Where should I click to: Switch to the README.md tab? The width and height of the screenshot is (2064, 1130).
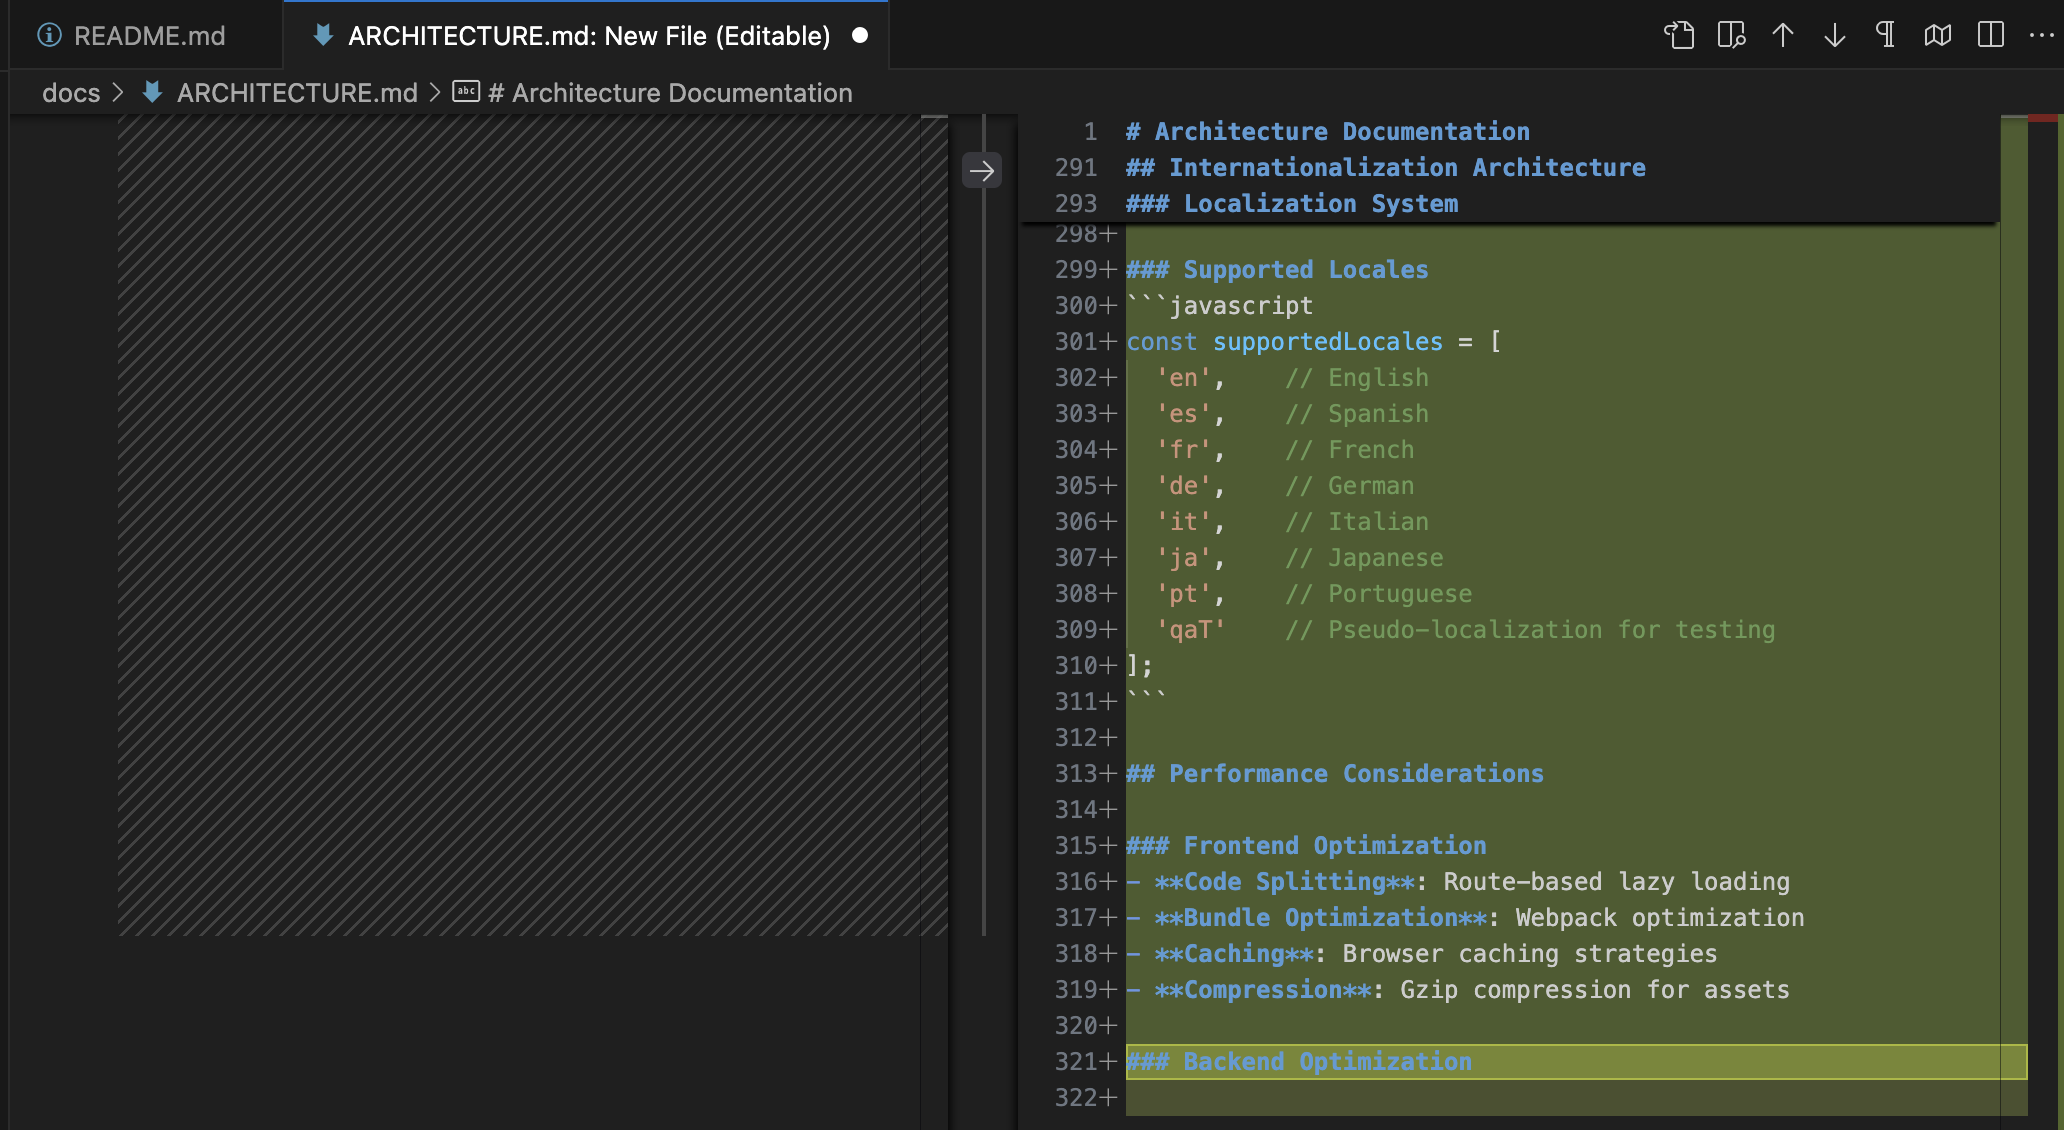pos(149,36)
